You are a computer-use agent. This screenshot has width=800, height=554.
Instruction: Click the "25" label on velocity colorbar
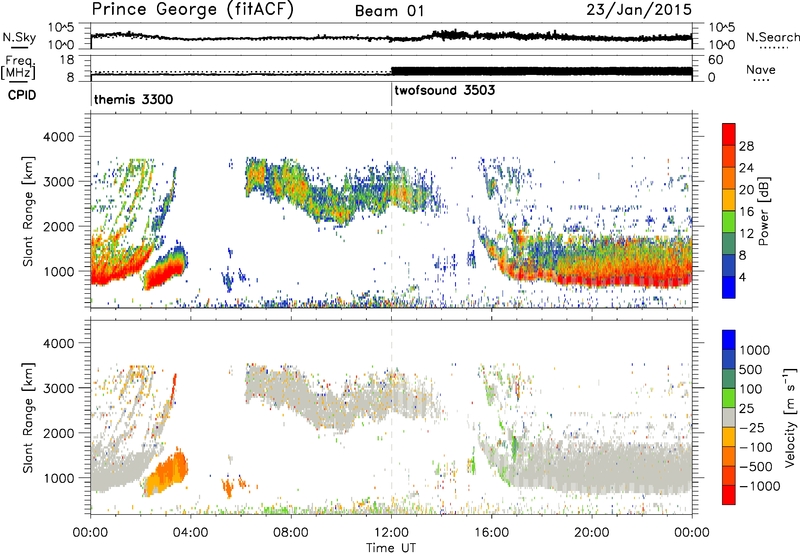pos(746,409)
